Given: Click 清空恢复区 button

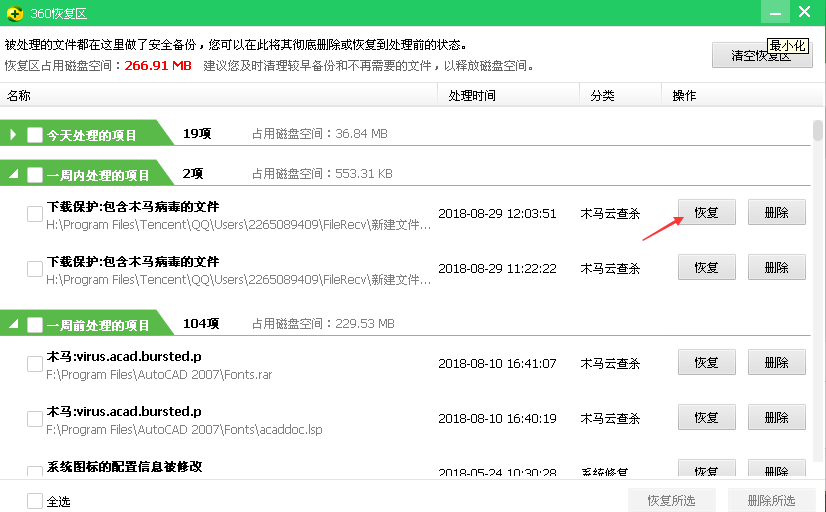Looking at the screenshot, I should pyautogui.click(x=761, y=56).
